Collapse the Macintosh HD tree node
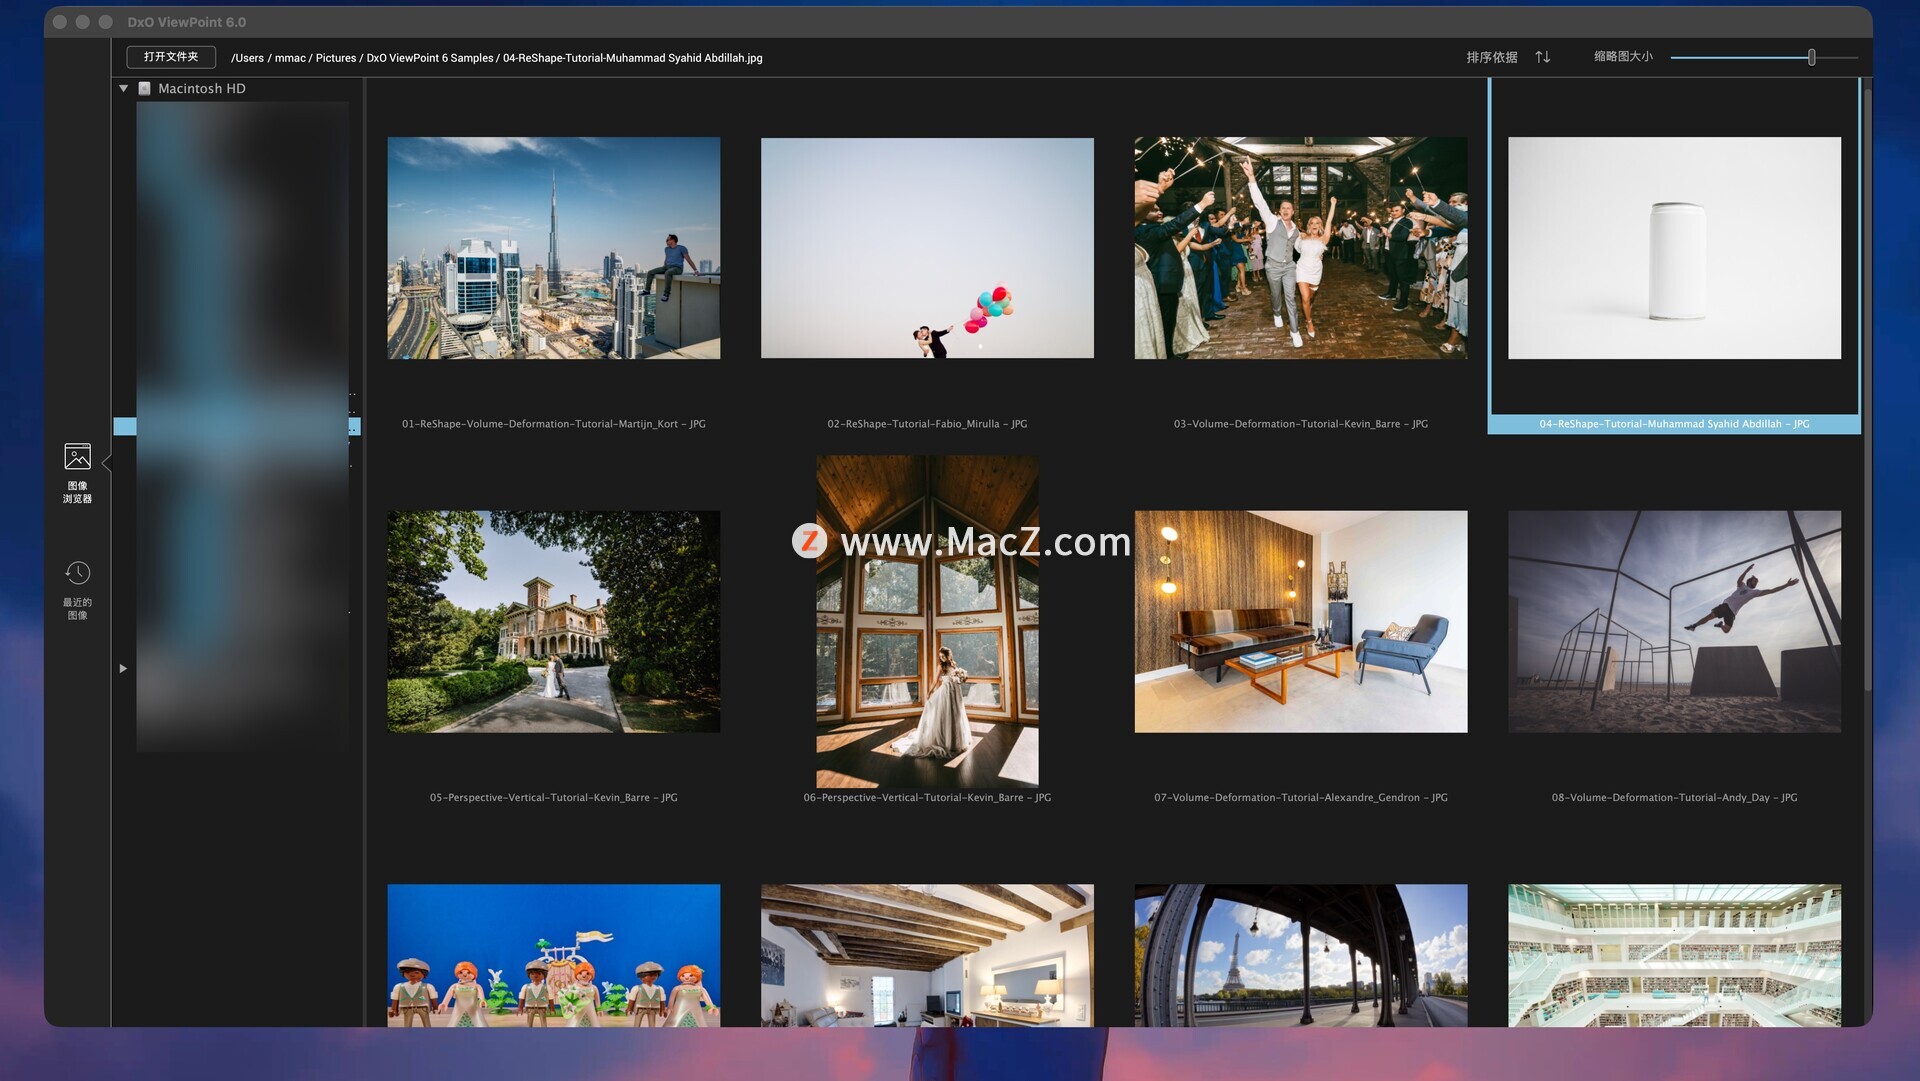1920x1081 pixels. [124, 89]
